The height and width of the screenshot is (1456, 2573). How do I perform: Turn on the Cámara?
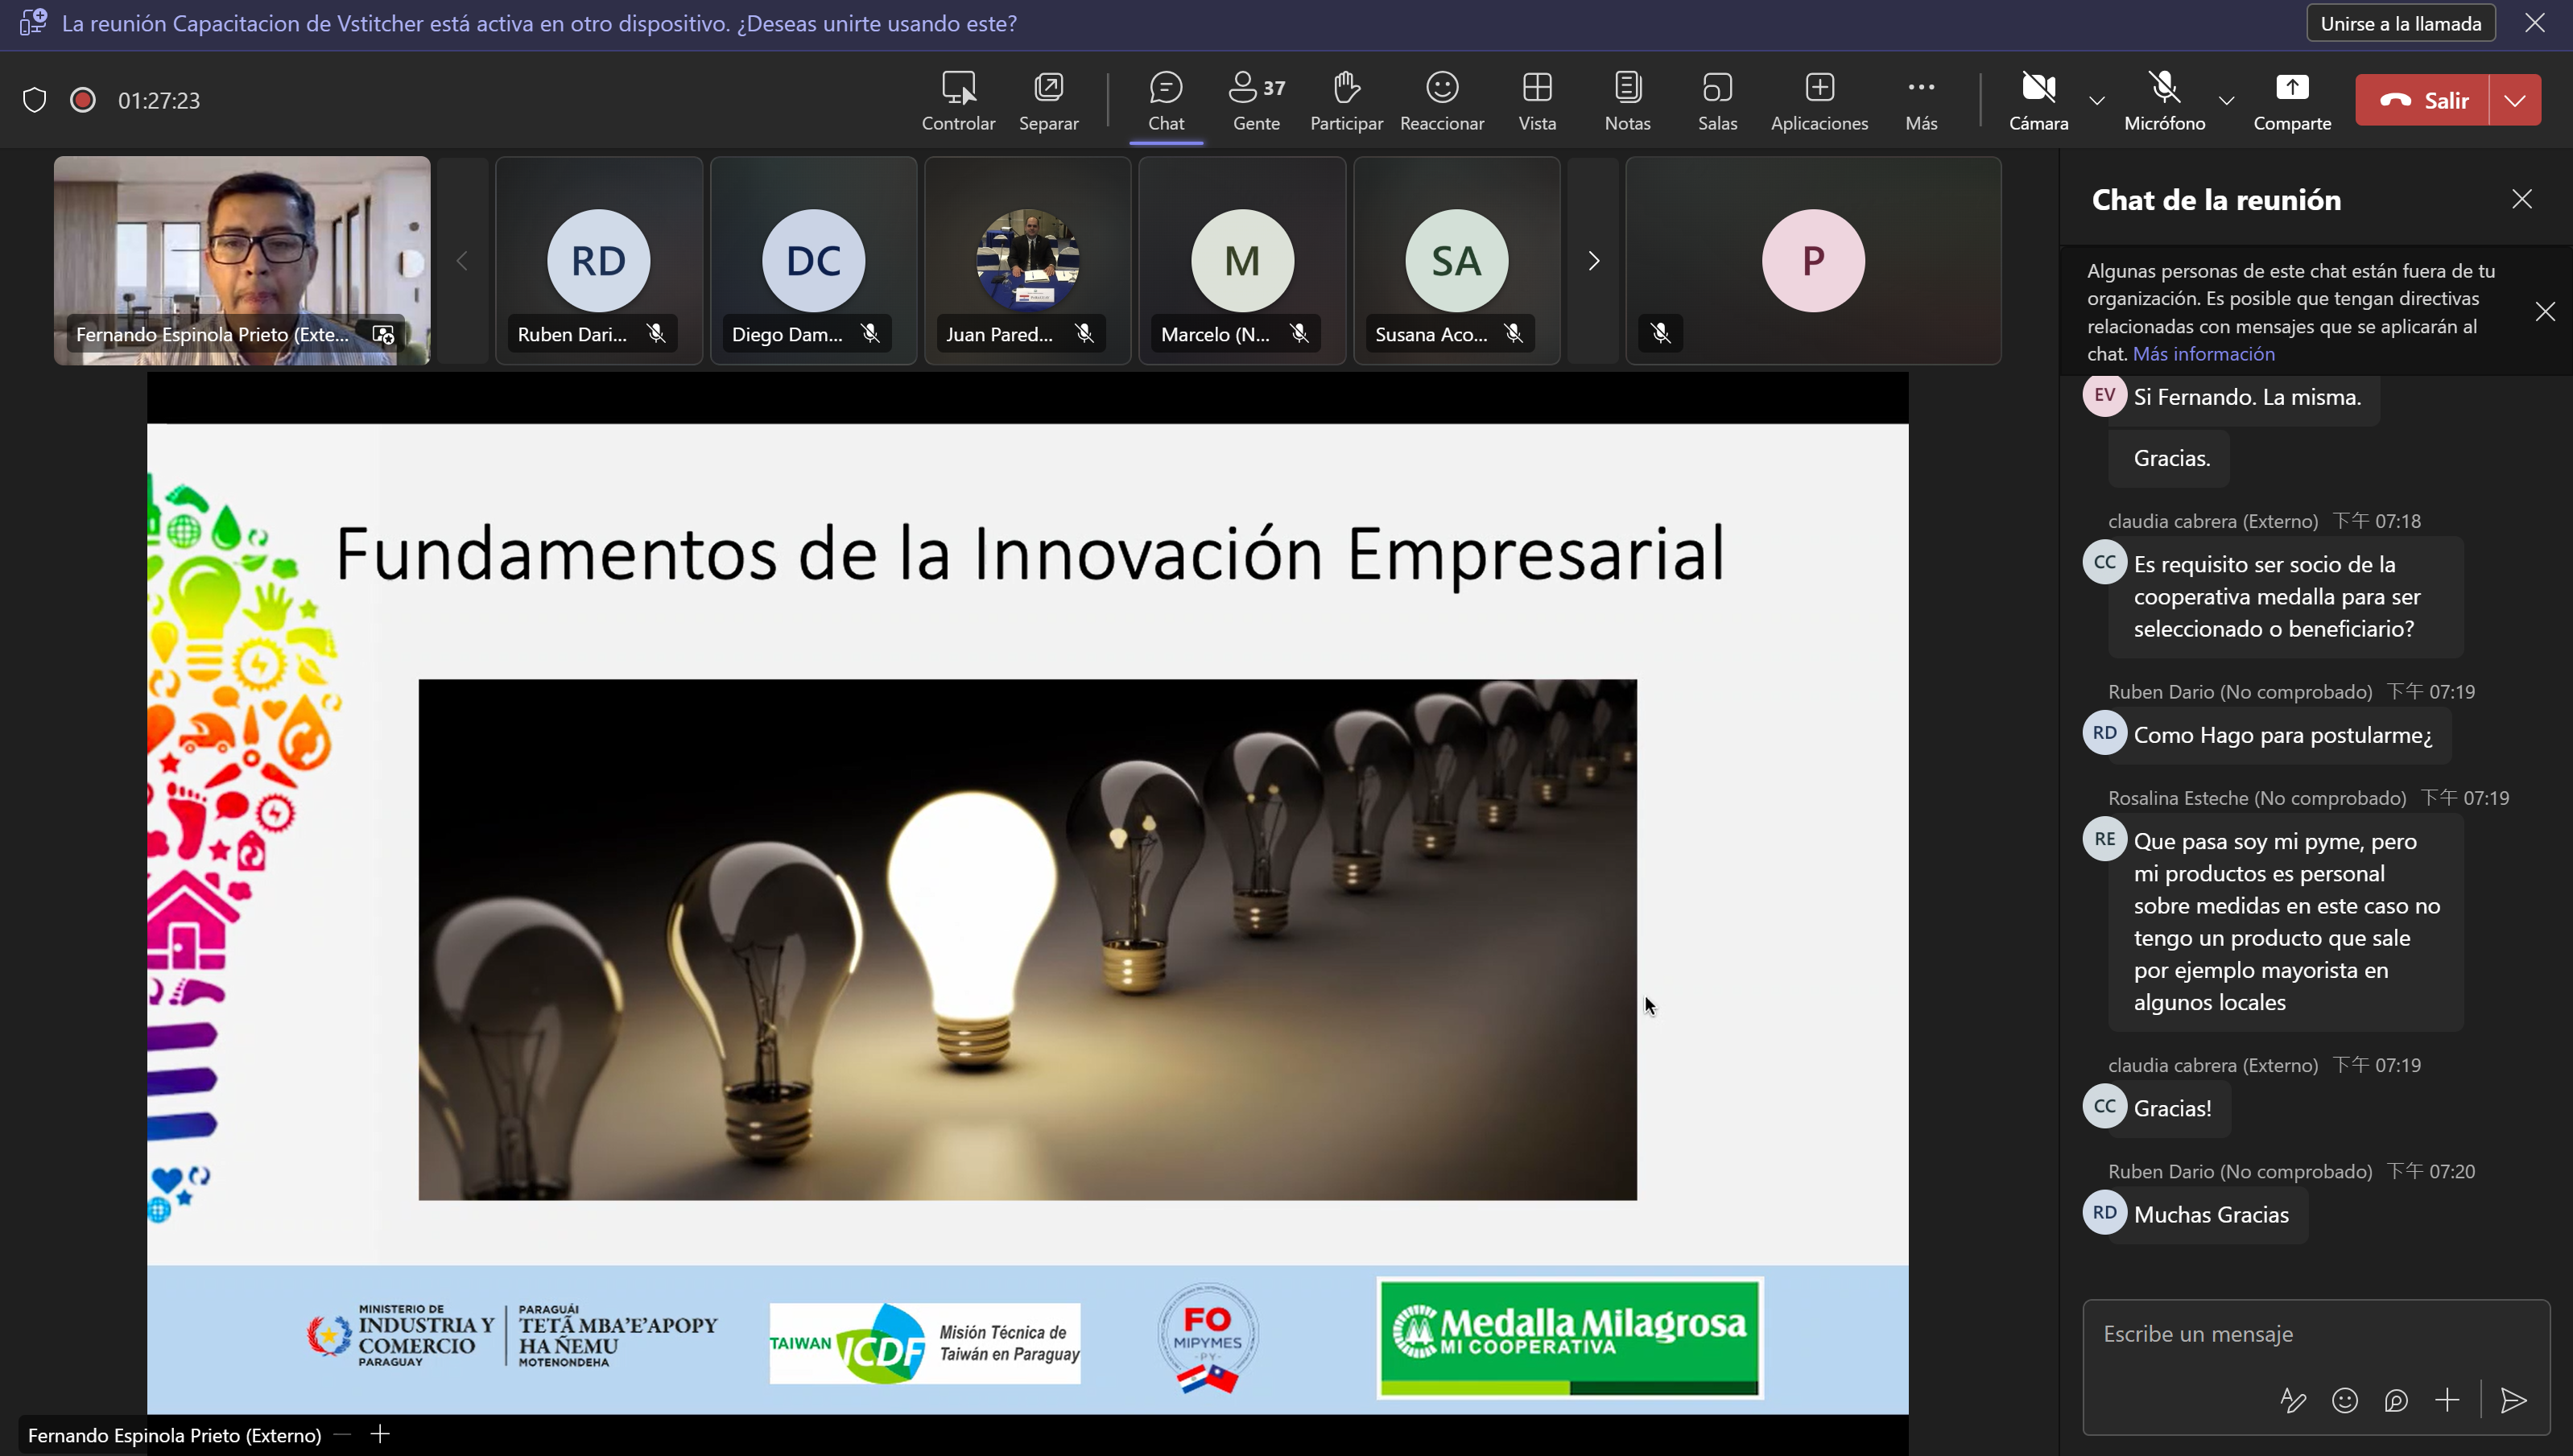tap(2038, 101)
